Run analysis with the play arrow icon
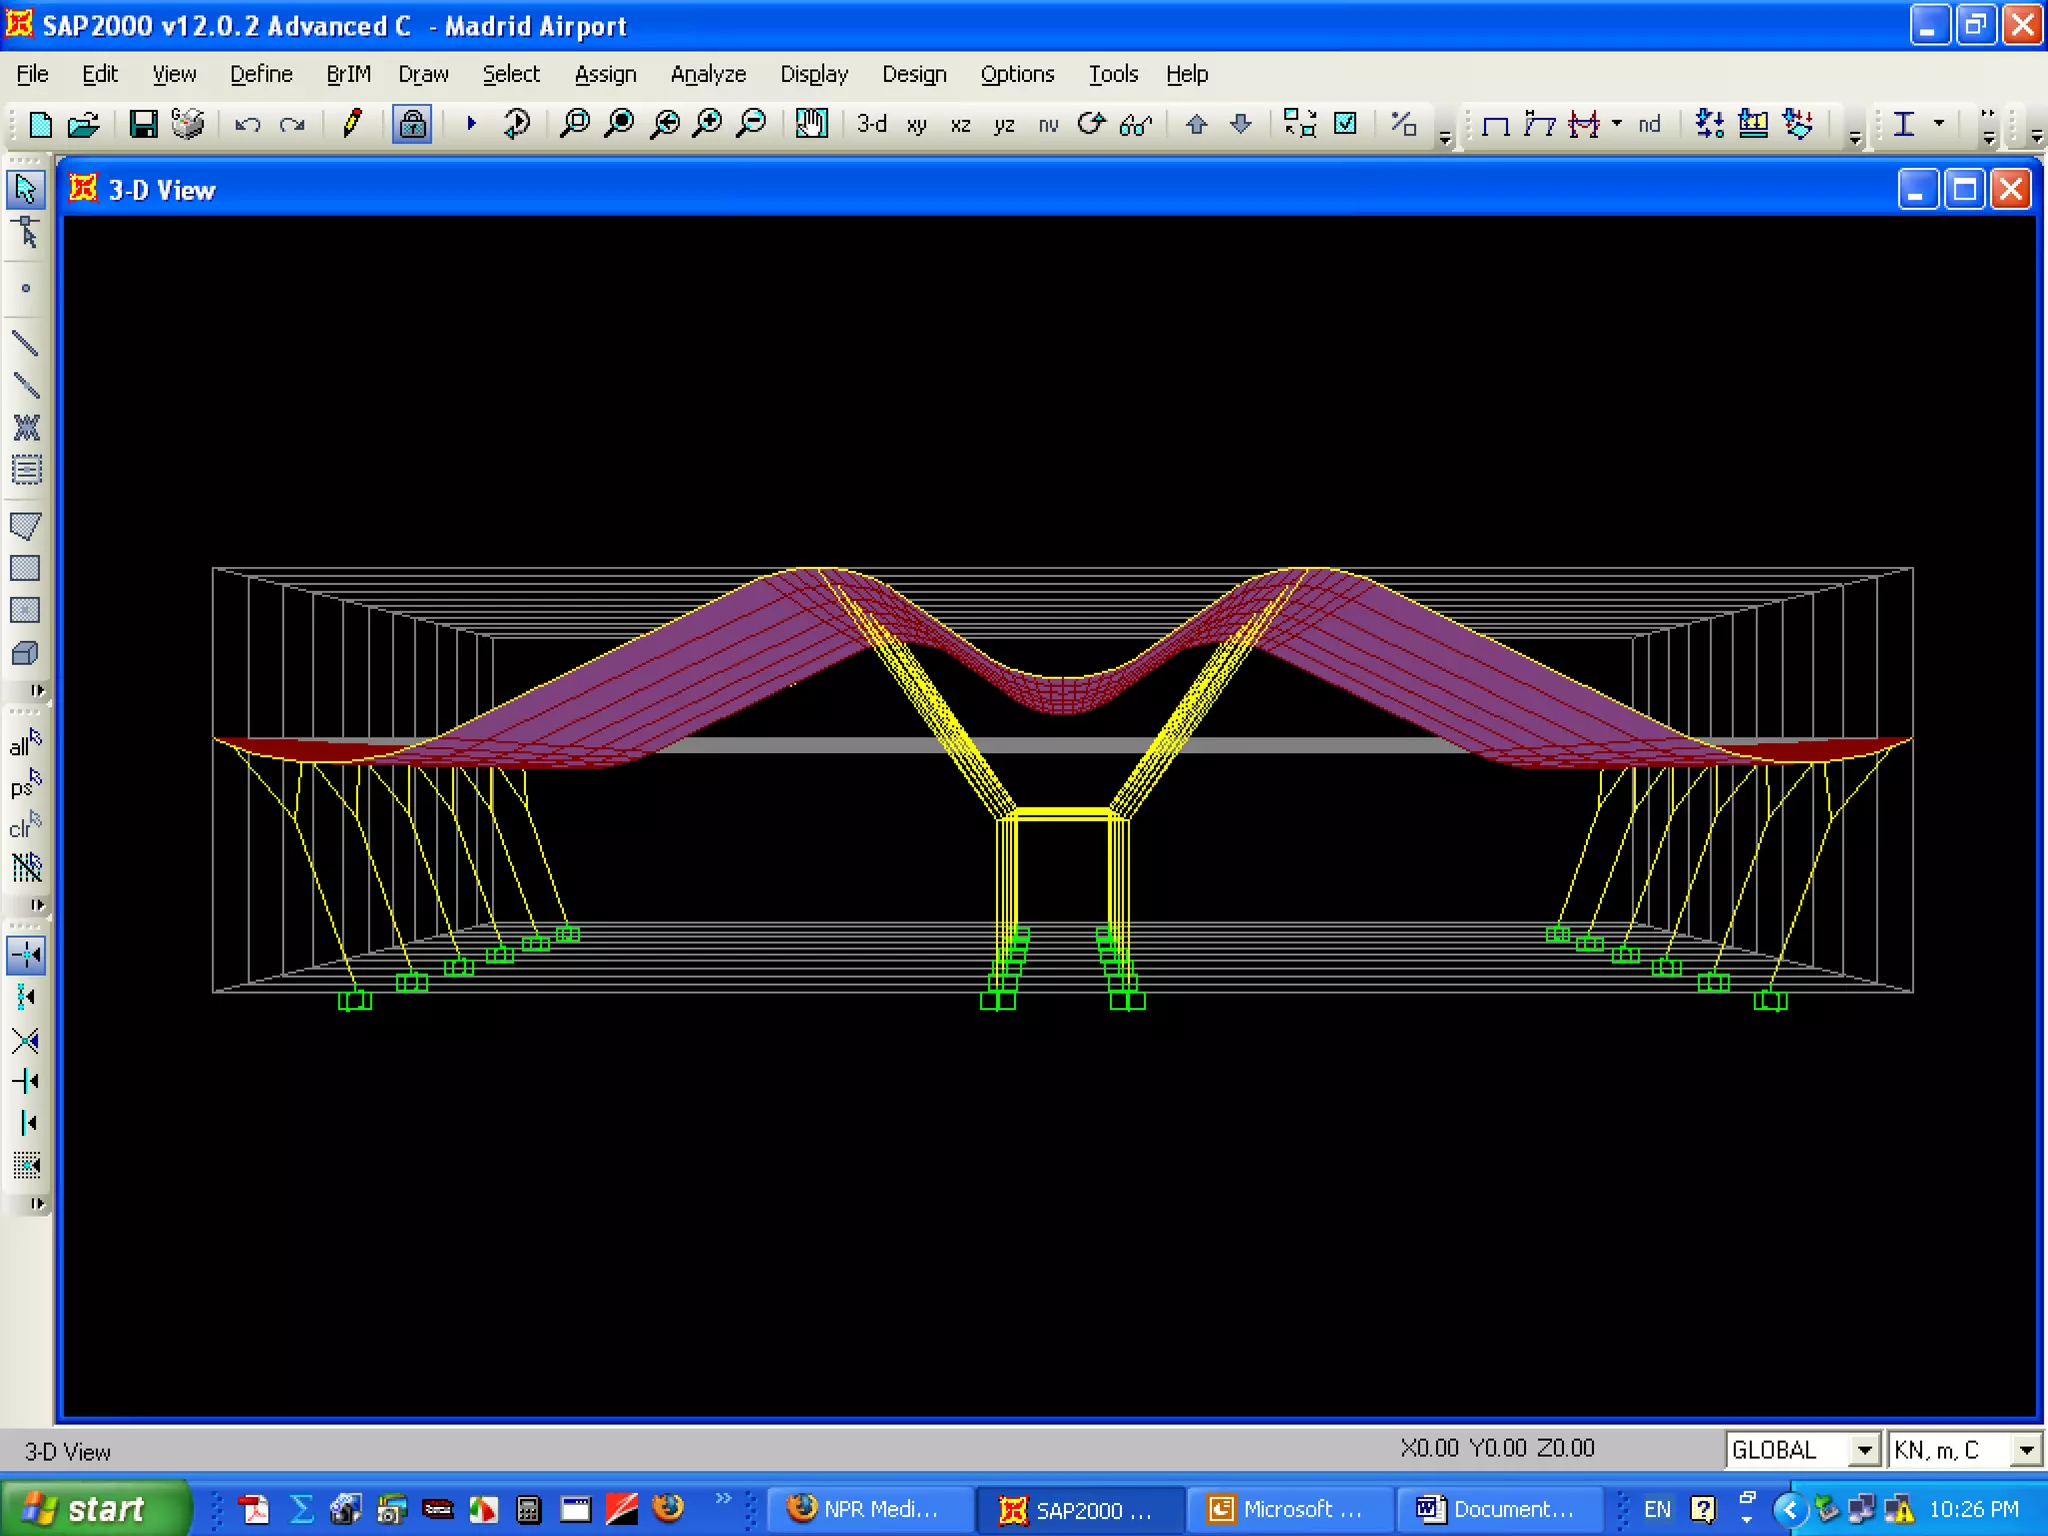Image resolution: width=2048 pixels, height=1536 pixels. click(x=471, y=124)
